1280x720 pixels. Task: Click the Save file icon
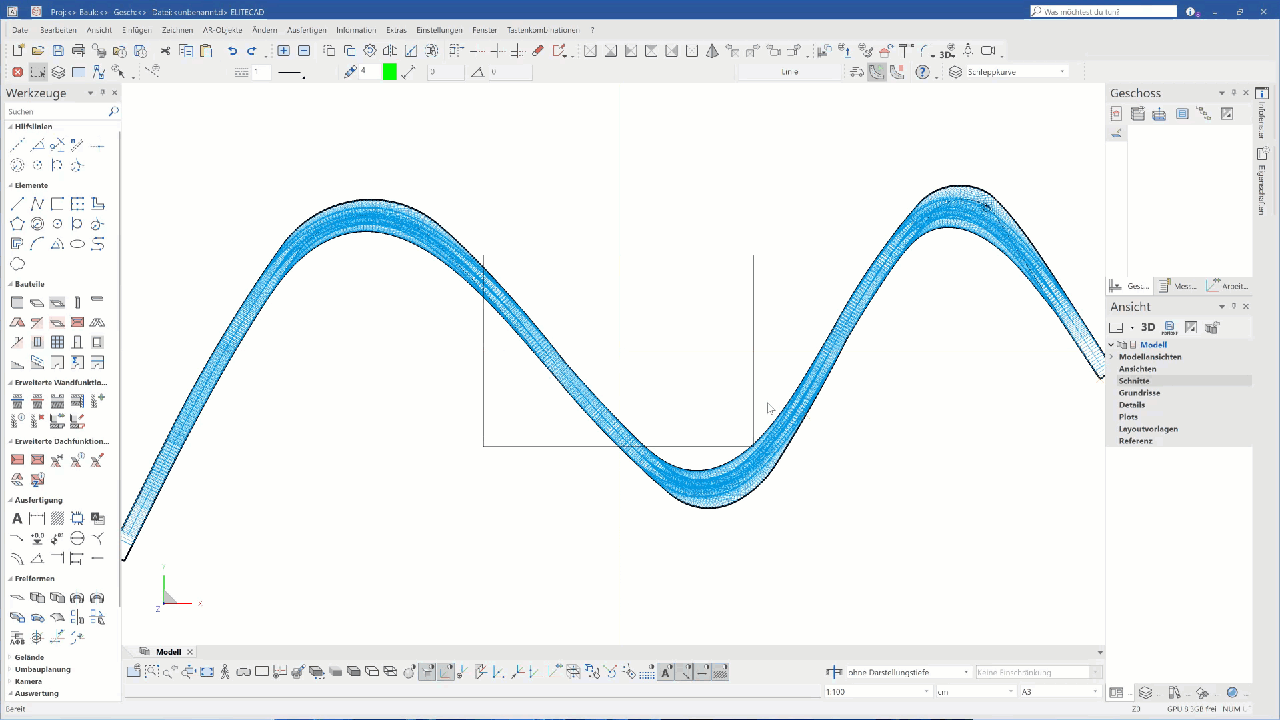pyautogui.click(x=58, y=51)
